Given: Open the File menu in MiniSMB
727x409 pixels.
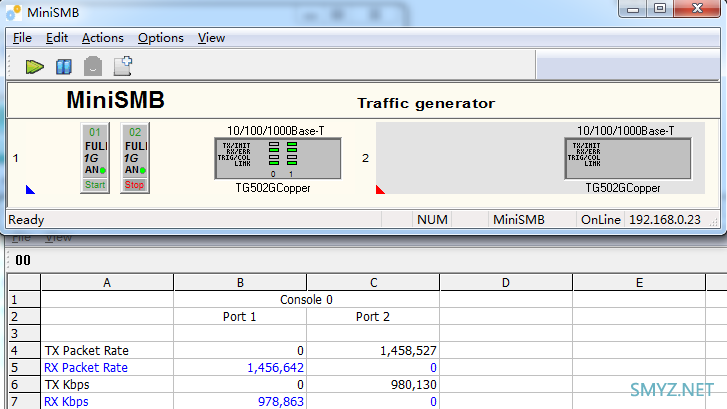Looking at the screenshot, I should click(x=22, y=38).
